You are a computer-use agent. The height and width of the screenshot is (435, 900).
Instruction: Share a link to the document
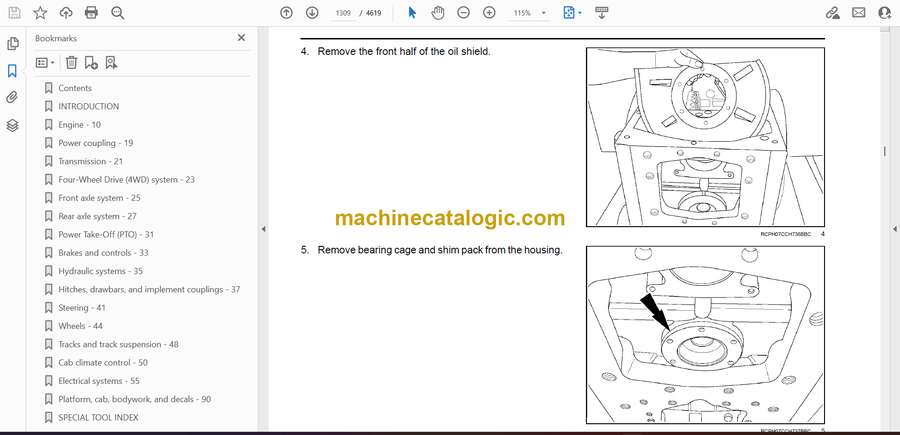832,13
